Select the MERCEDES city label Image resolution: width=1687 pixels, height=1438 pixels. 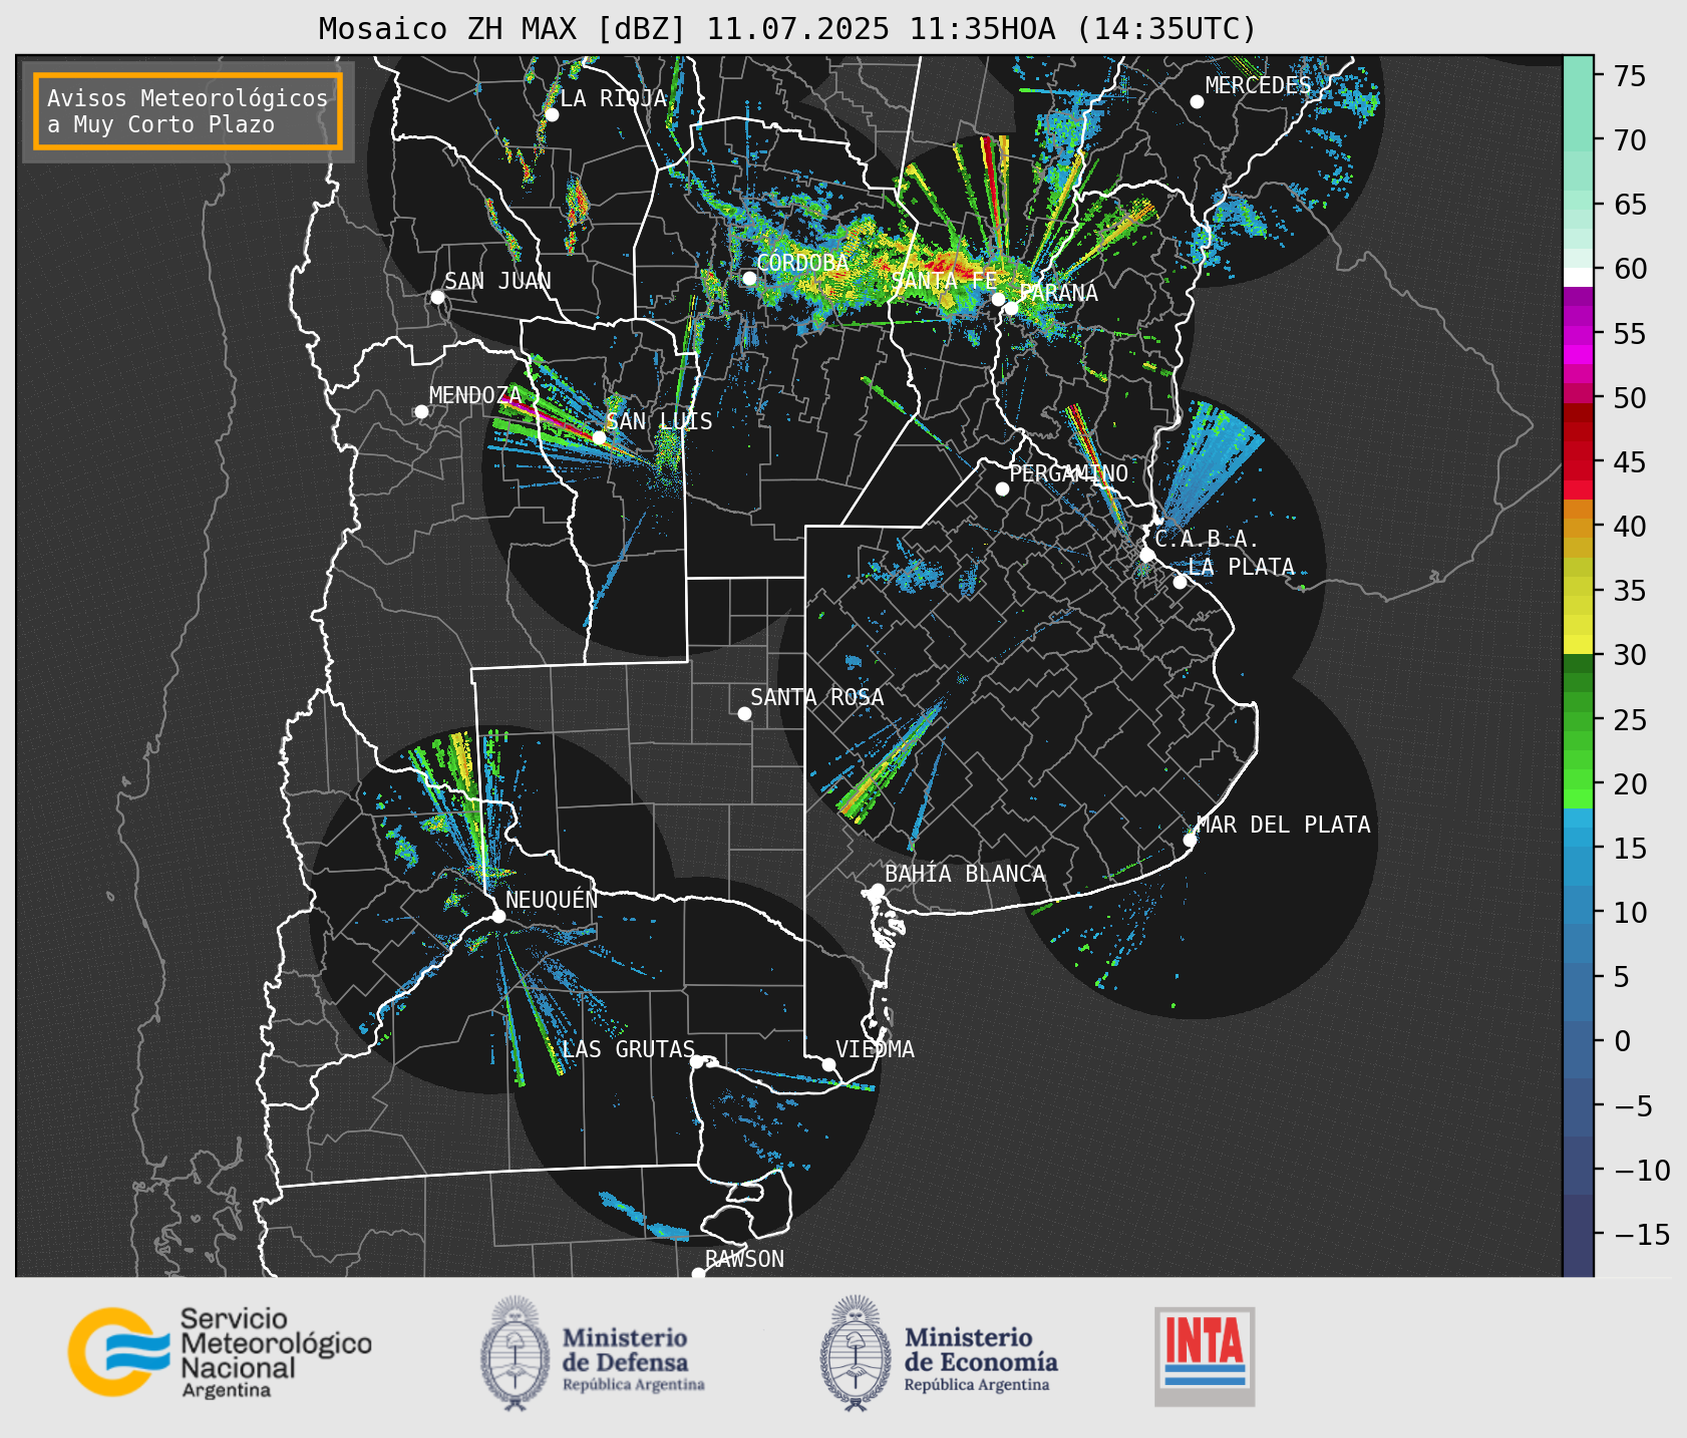(x=1258, y=85)
